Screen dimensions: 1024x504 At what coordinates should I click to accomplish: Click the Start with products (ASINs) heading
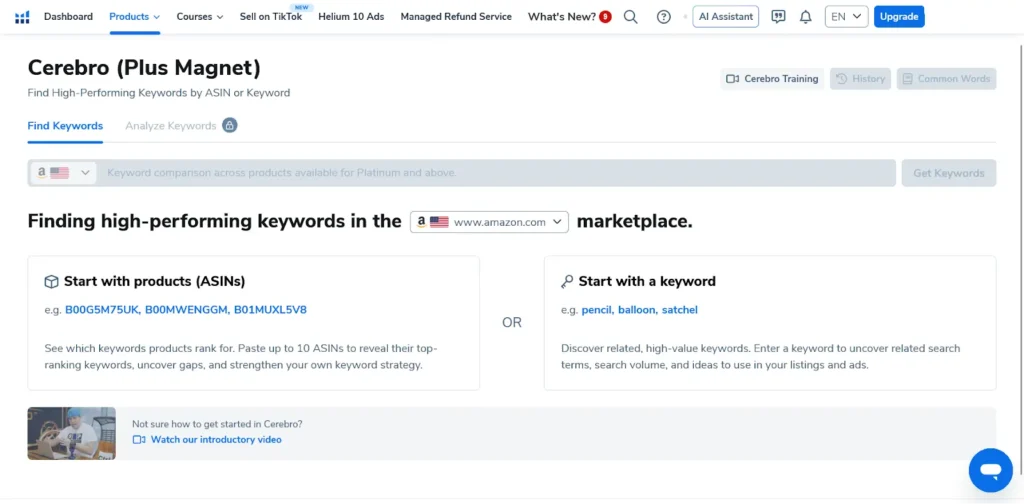tap(155, 281)
